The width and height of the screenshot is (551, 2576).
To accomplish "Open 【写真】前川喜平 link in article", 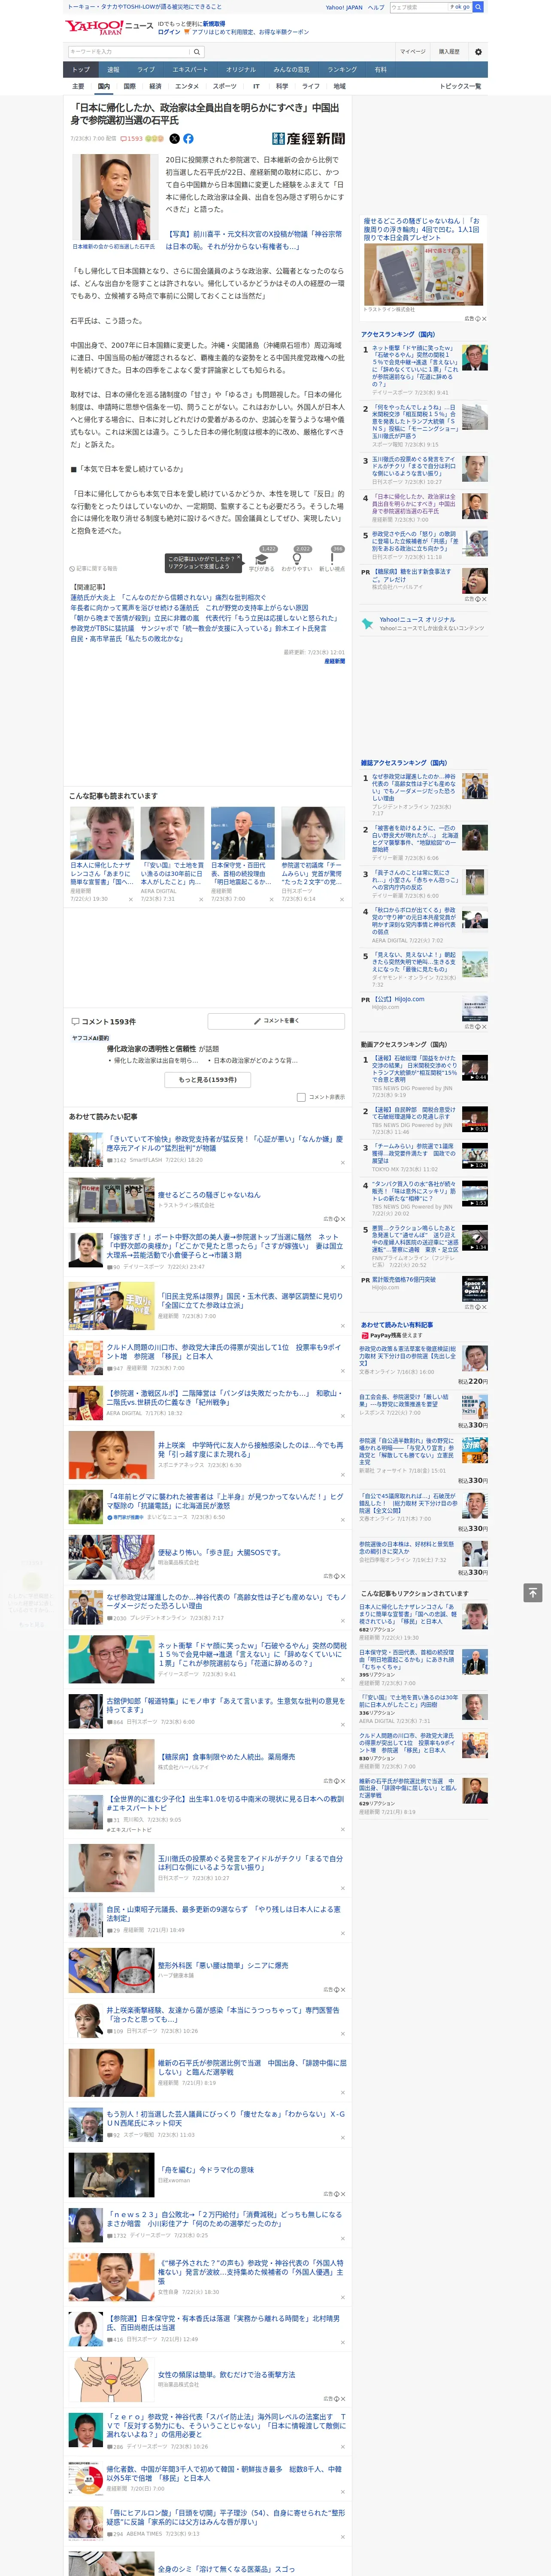I will pos(253,240).
